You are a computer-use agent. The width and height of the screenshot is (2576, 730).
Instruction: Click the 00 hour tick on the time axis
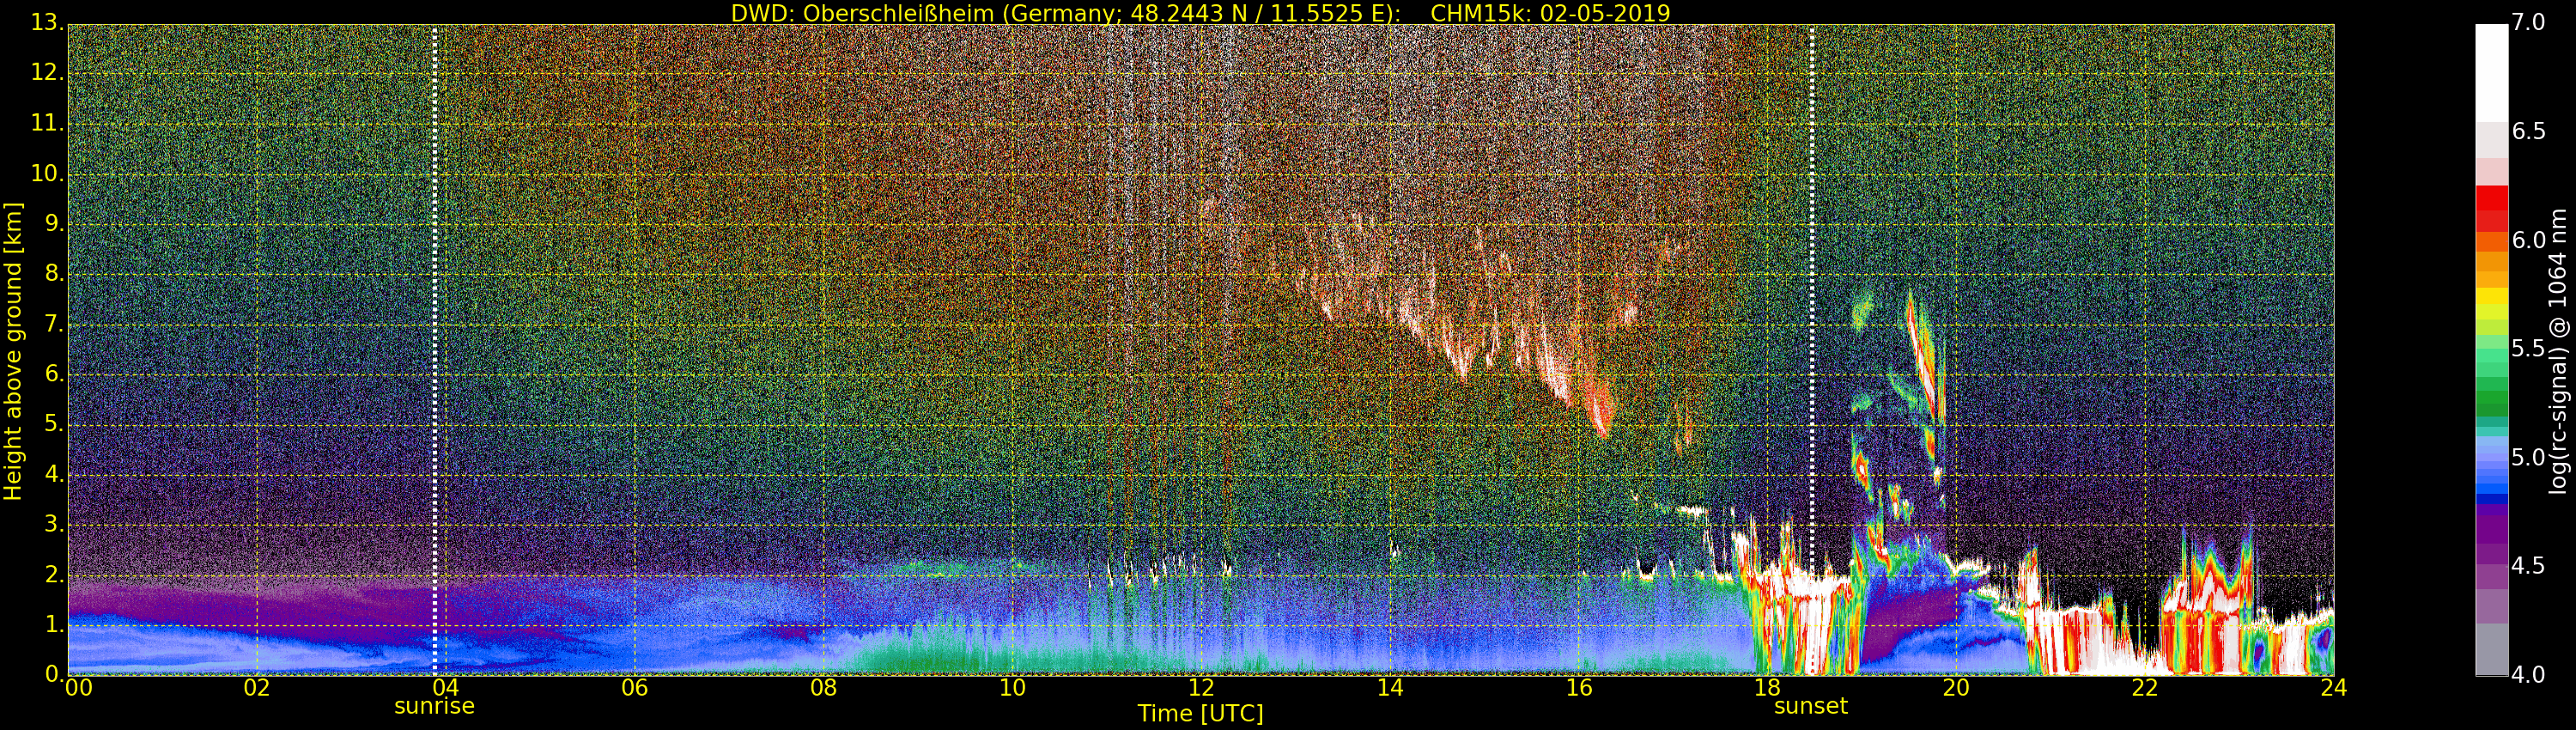78,688
